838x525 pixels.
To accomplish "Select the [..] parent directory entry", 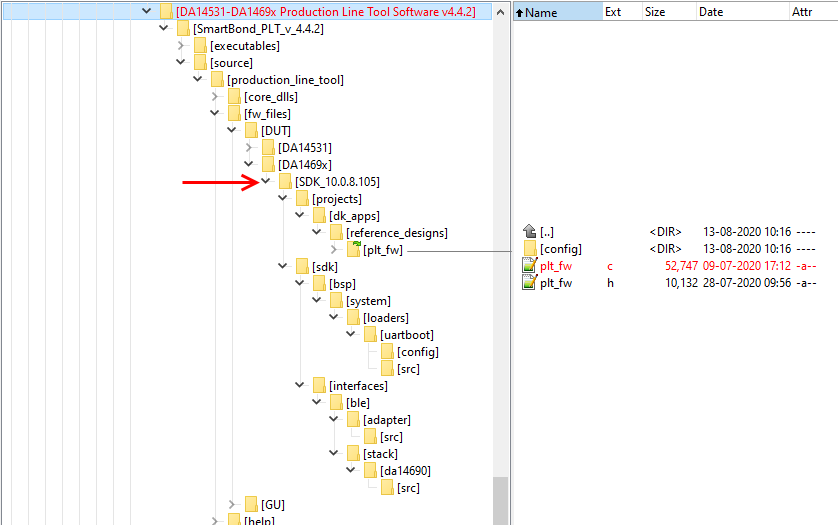I will tap(547, 232).
